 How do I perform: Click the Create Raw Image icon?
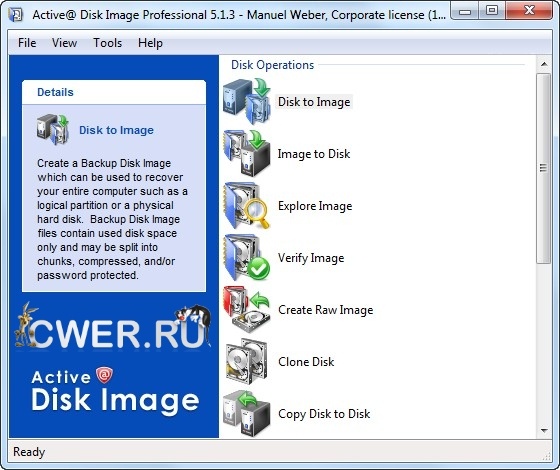coord(247,310)
